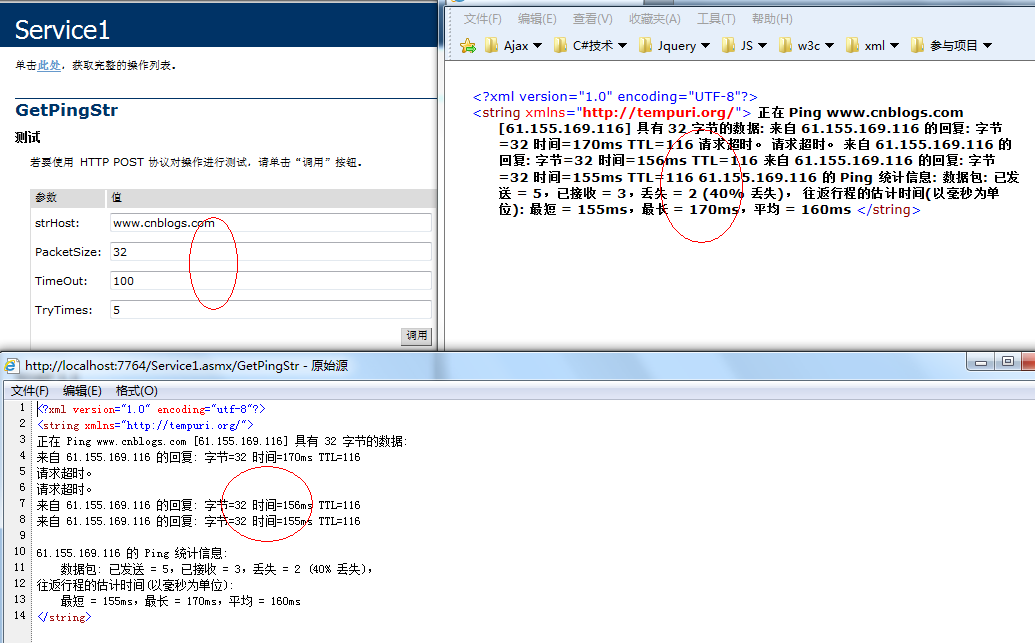The width and height of the screenshot is (1035, 643).
Task: Expand the Ajax folder dropdown arrow
Action: click(x=537, y=46)
